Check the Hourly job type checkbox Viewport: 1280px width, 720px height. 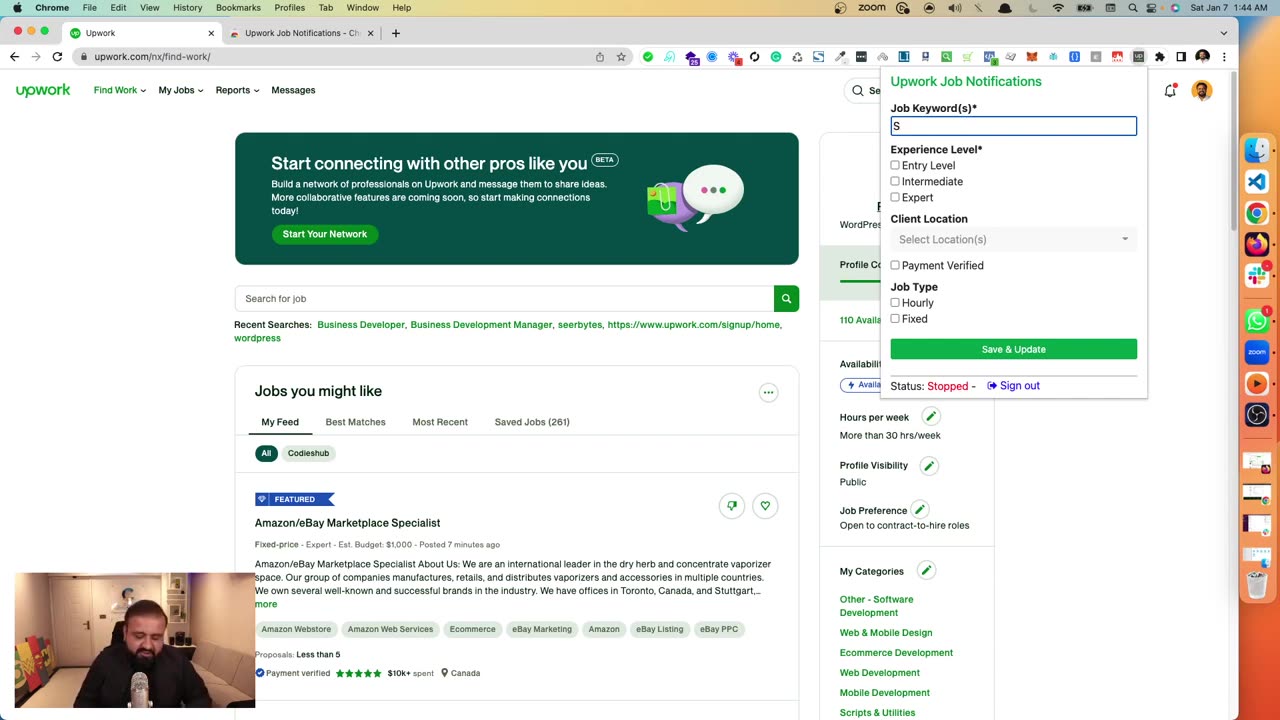[x=895, y=302]
